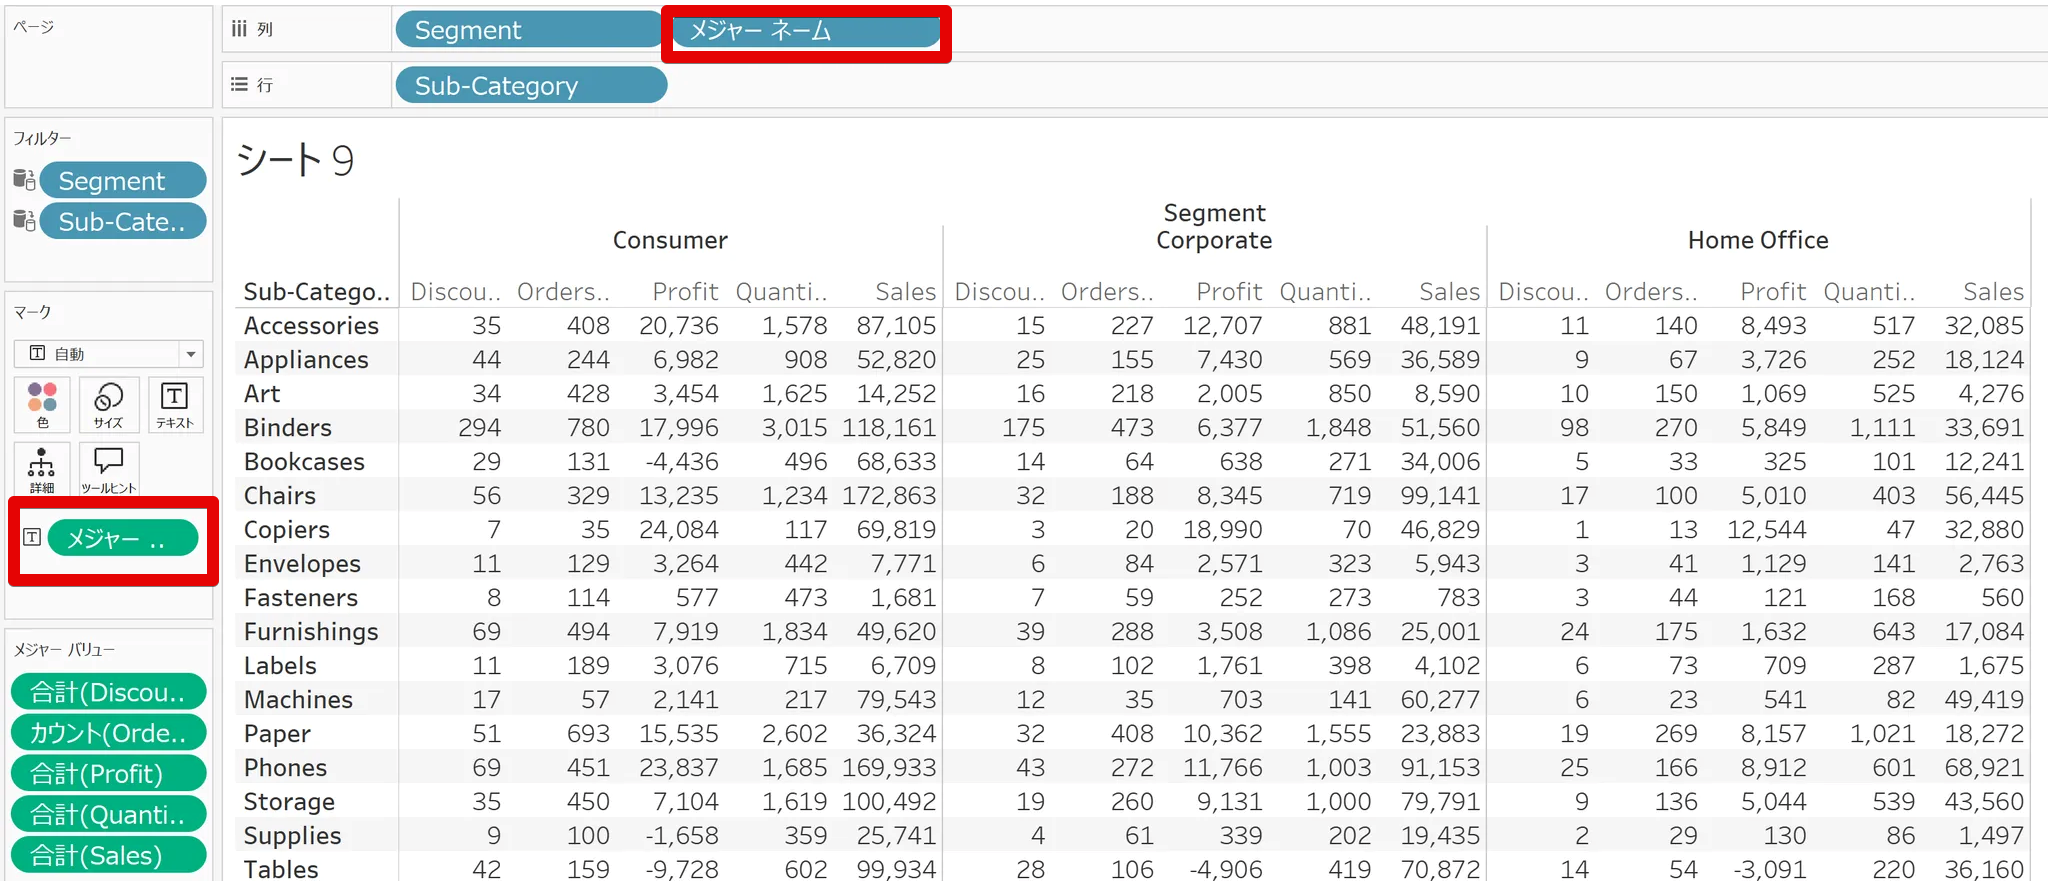Select the メジャー ネーム pill on columns
Viewport: 2048px width, 881px height.
click(806, 30)
